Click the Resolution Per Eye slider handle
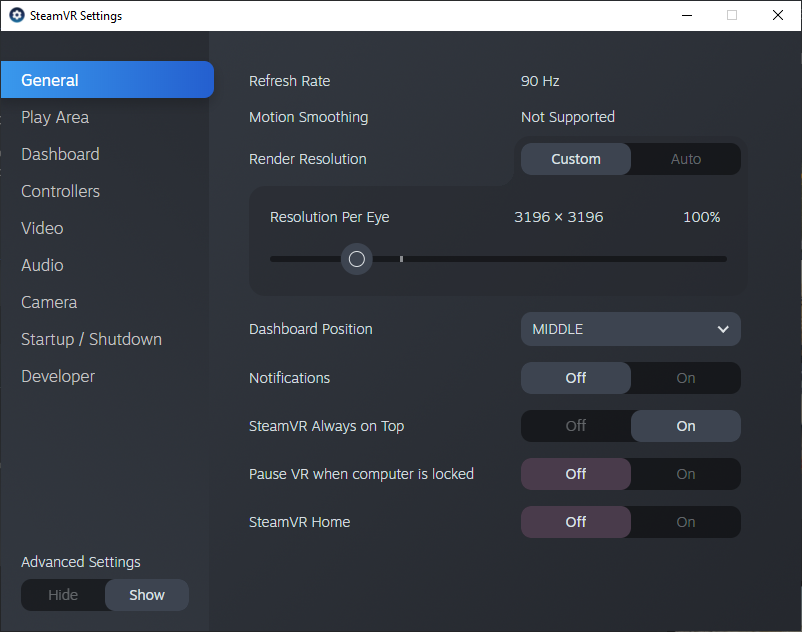Screen dimensions: 802x632 (357, 259)
